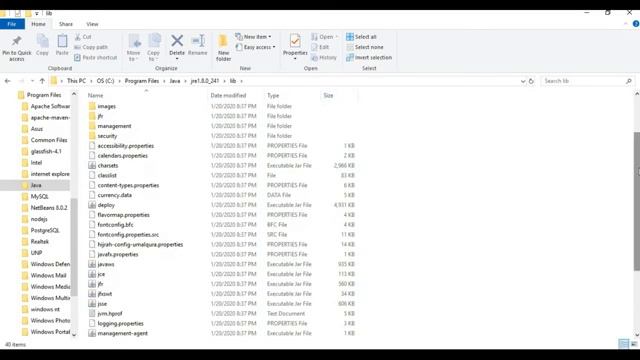Open the Easy access dropdown

255,47
